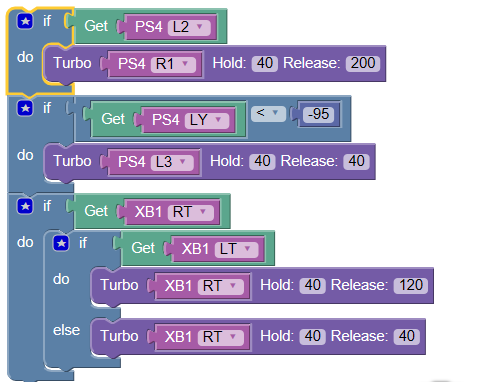Edit the -95 number field
The width and height of the screenshot is (480, 382).
pos(319,114)
